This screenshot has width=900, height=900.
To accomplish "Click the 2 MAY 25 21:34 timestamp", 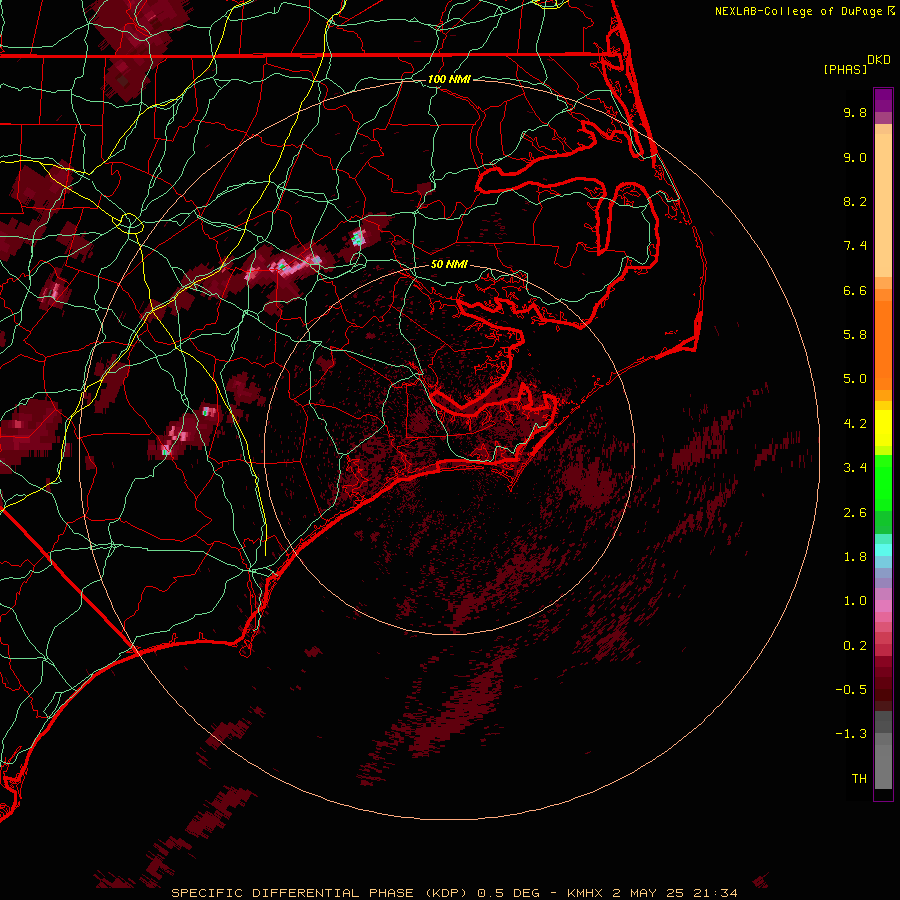I will click(x=675, y=893).
